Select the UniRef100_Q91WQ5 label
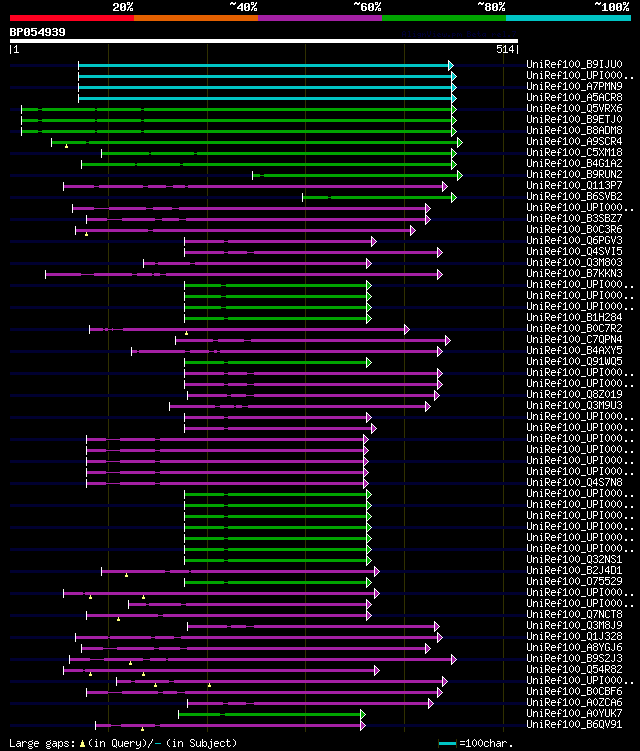This screenshot has width=640, height=751. tap(574, 362)
